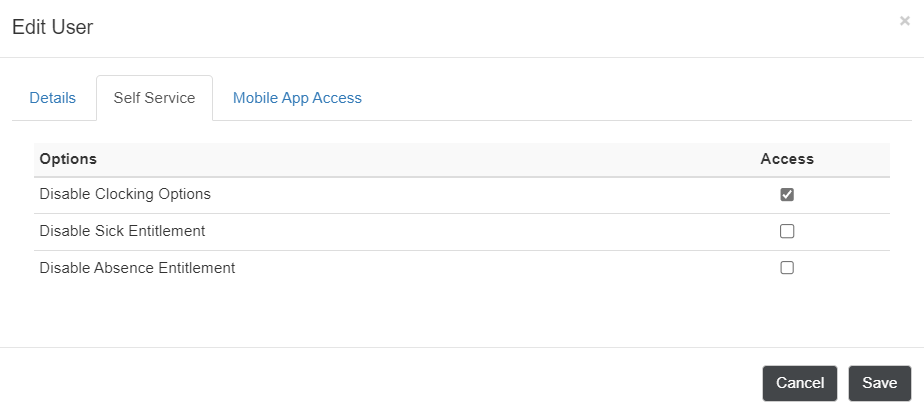Screen dimensions: 924x414
Task: Click the Edit User dialog title
Action: 52,27
